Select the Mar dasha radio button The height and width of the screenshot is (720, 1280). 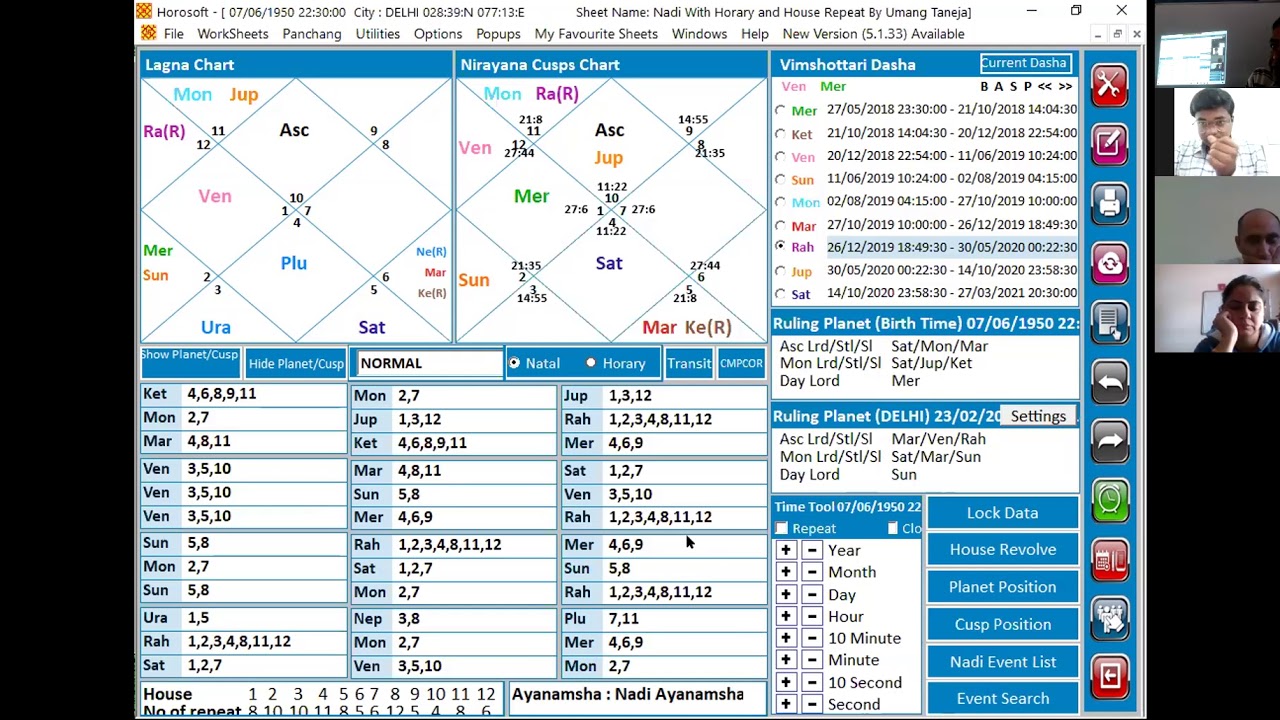point(781,225)
